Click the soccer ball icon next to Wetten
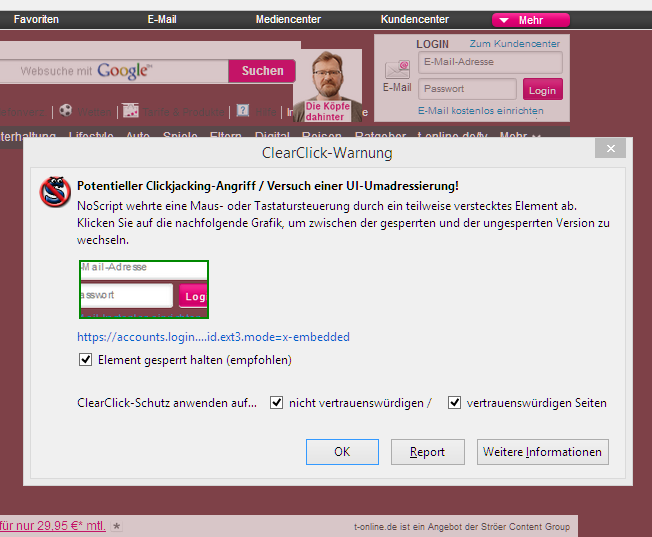 coord(65,111)
